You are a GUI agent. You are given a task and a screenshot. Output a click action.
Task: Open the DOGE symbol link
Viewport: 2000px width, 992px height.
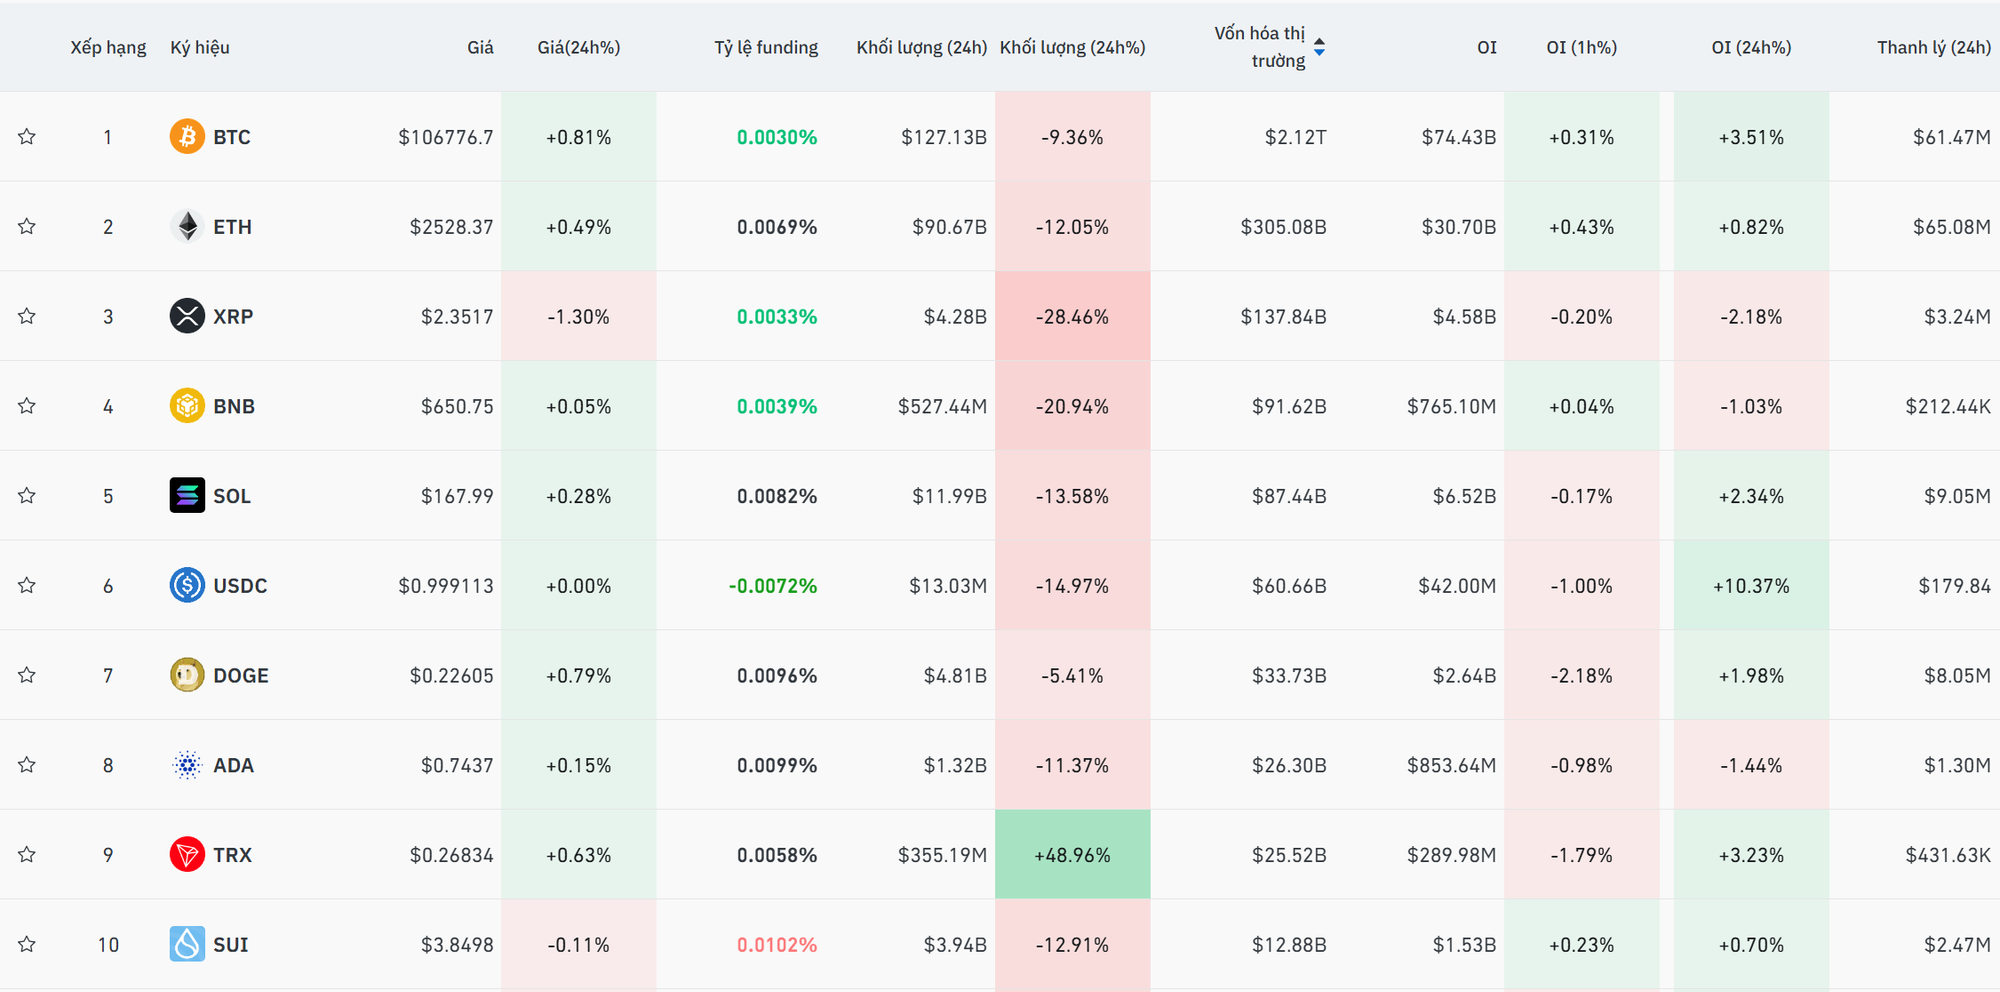click(241, 676)
